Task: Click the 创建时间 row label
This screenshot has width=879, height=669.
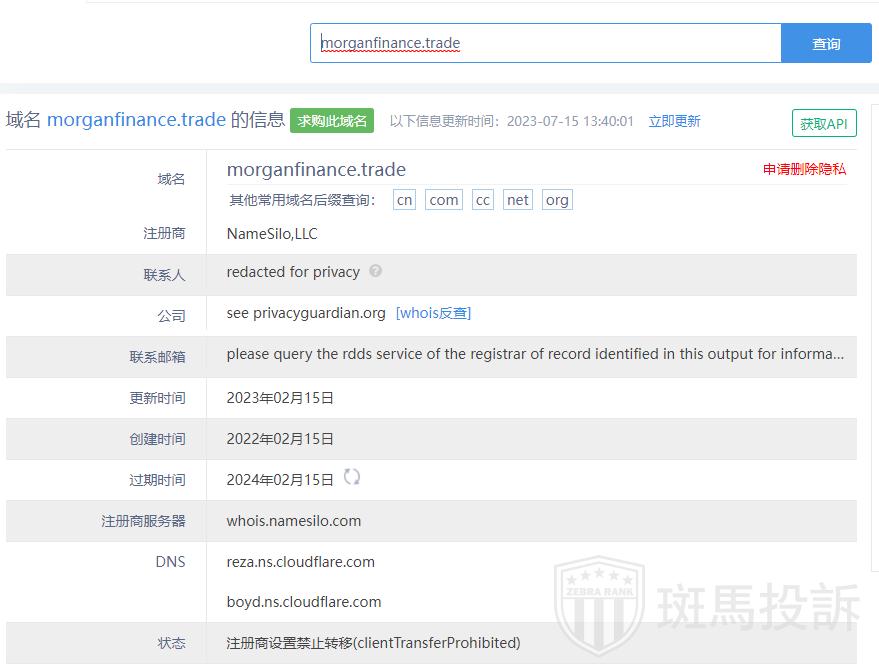Action: pyautogui.click(x=158, y=439)
